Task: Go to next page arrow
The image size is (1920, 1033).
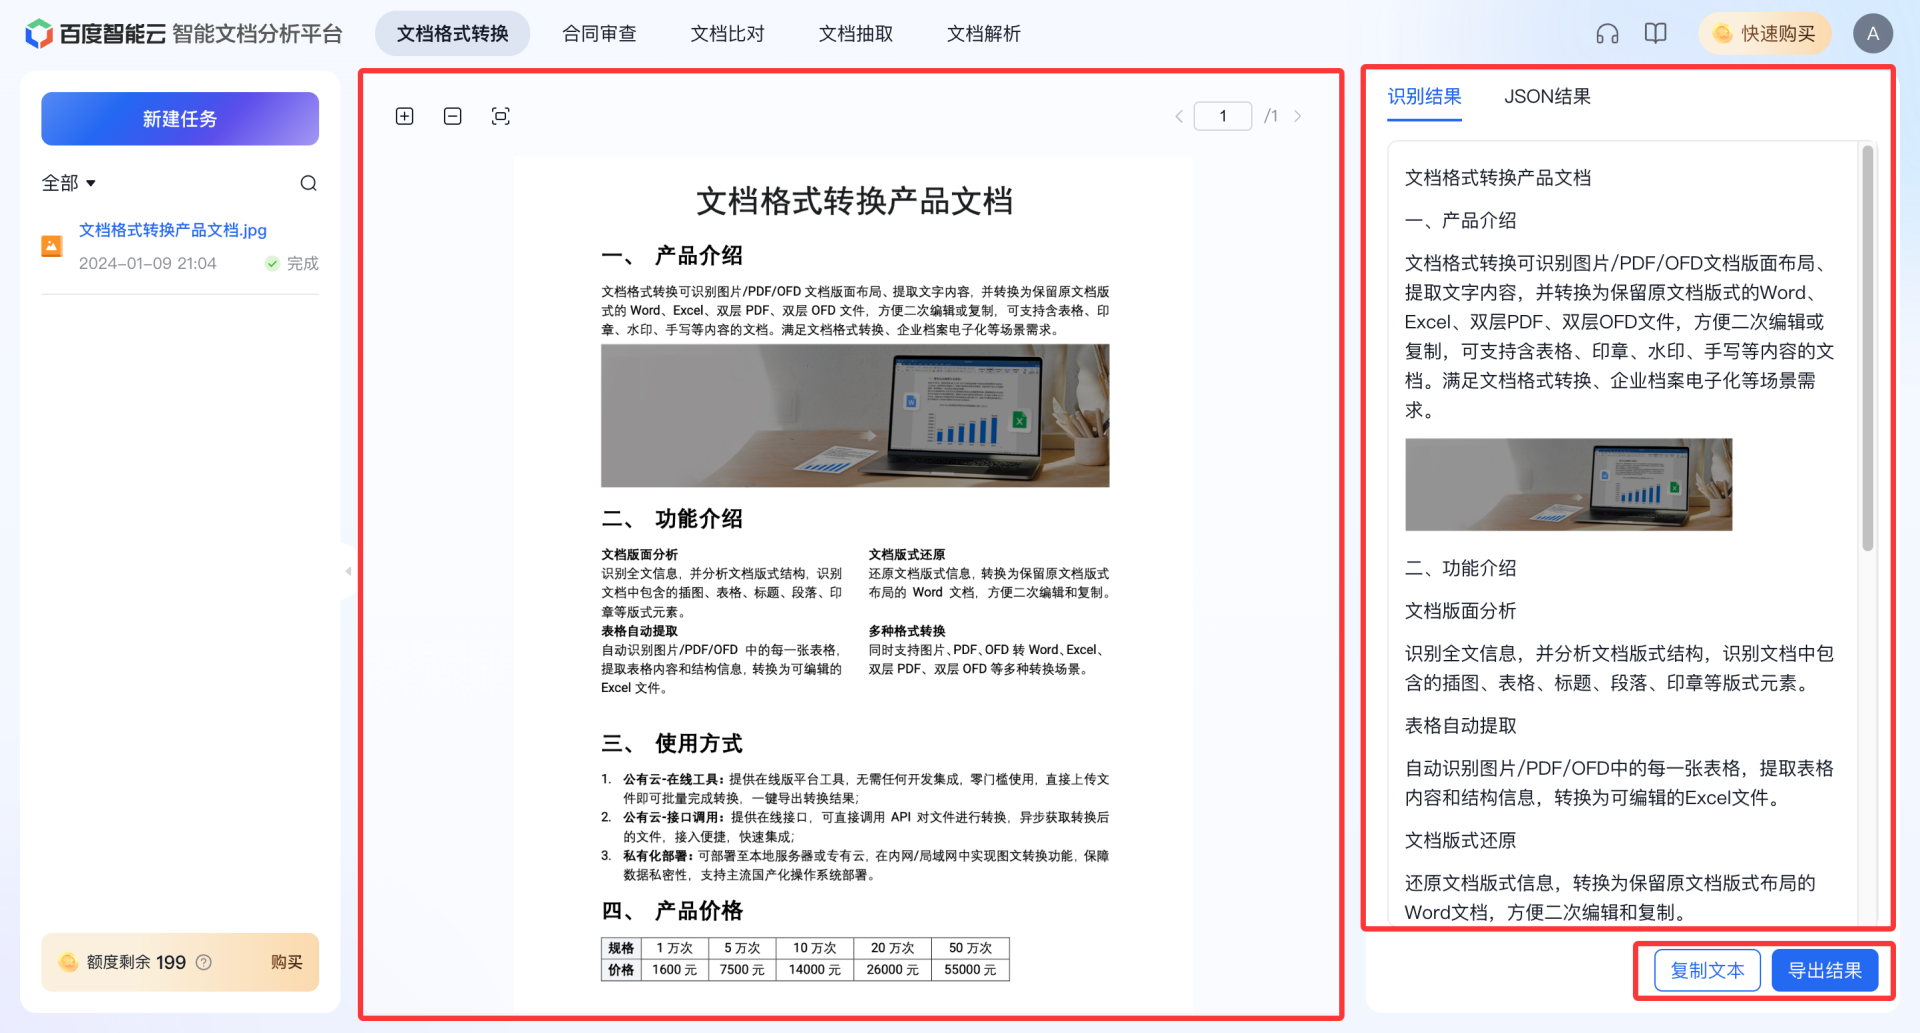Action: 1298,116
